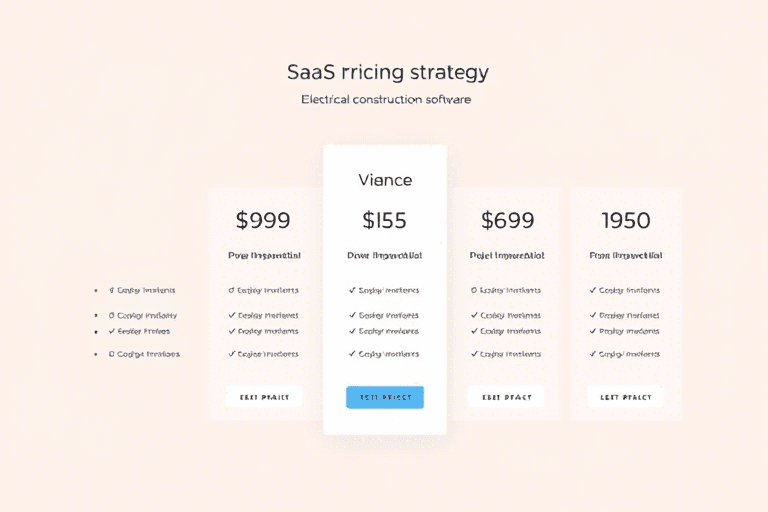Screen dimensions: 768x512
Task: Click the white button under $699 plan
Action: (505, 397)
